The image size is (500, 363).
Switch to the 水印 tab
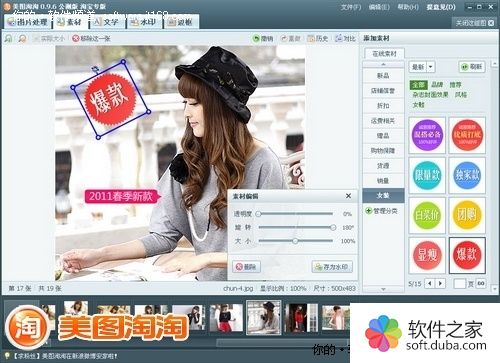pos(144,22)
